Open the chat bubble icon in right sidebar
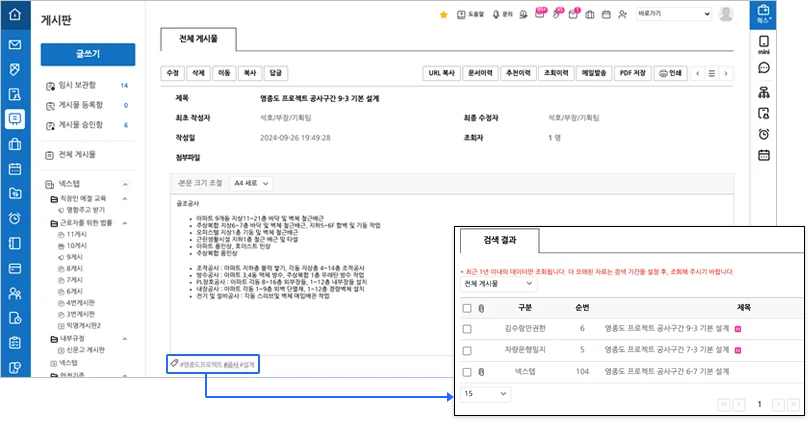This screenshot has height=421, width=809. pyautogui.click(x=763, y=68)
